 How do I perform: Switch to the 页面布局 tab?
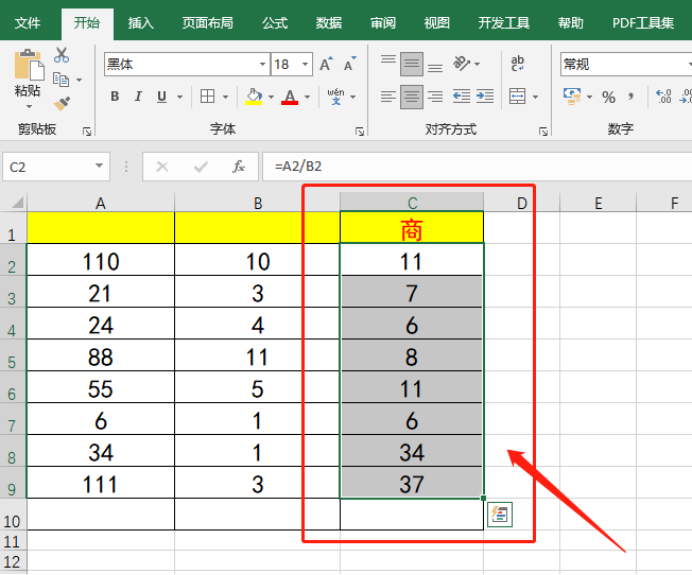point(208,23)
